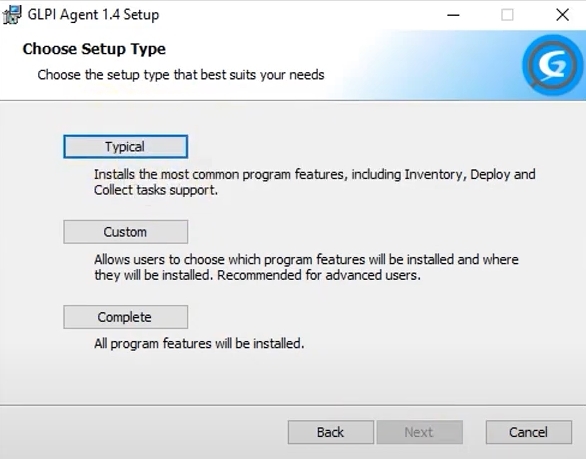Go Back to the previous step
This screenshot has width=586, height=459.
[331, 432]
